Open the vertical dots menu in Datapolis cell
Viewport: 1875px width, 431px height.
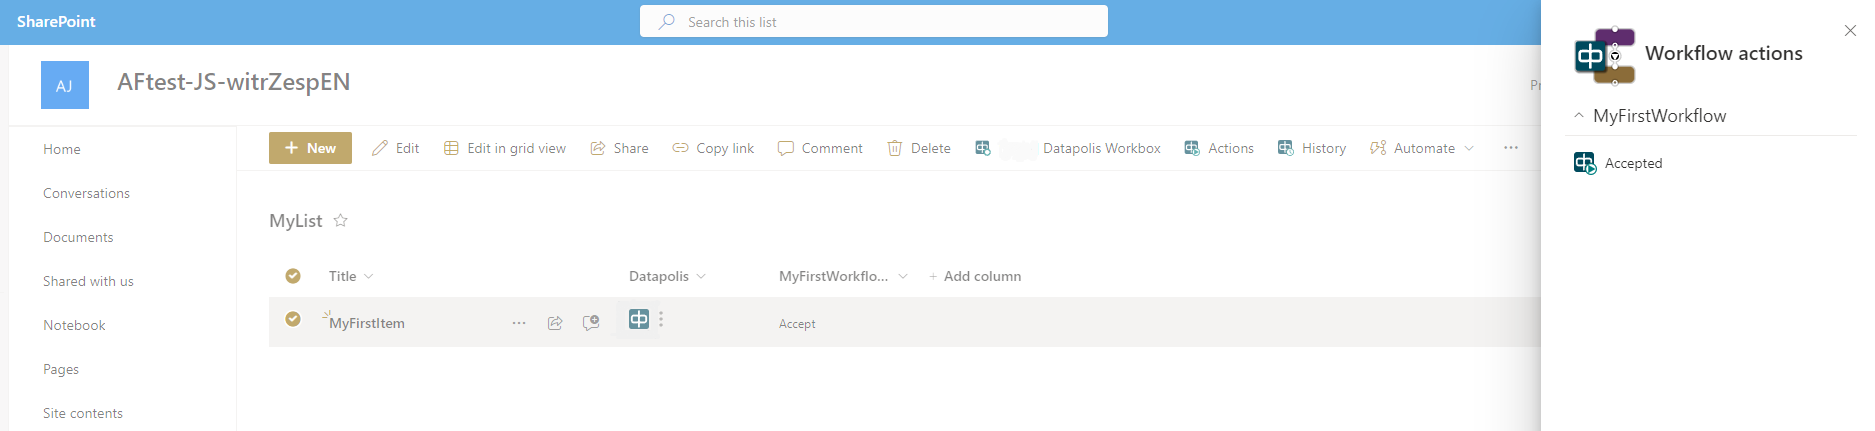(661, 319)
